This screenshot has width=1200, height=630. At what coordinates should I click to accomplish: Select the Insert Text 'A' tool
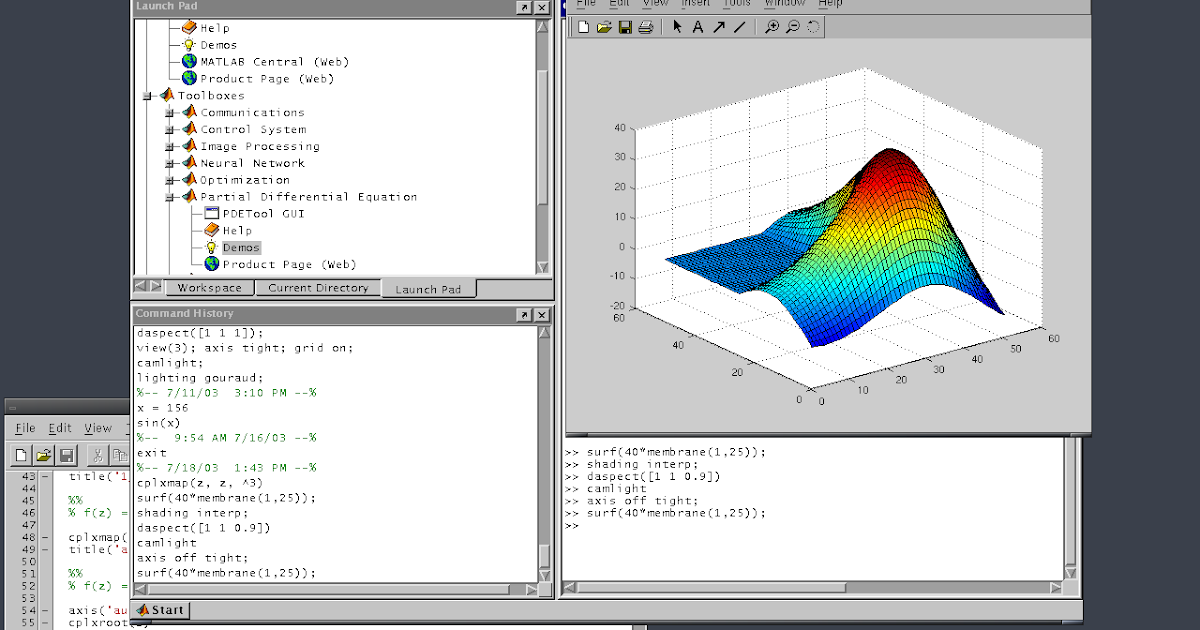click(698, 27)
